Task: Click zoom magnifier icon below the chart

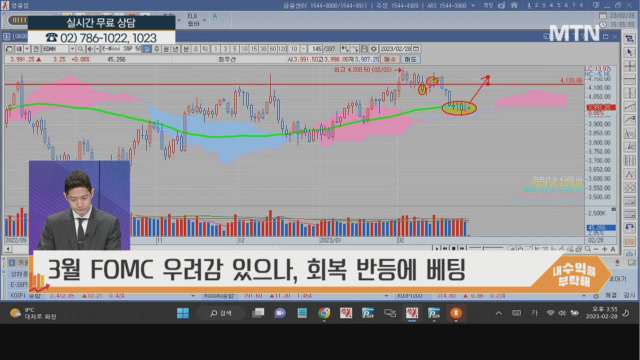Action: (588, 249)
